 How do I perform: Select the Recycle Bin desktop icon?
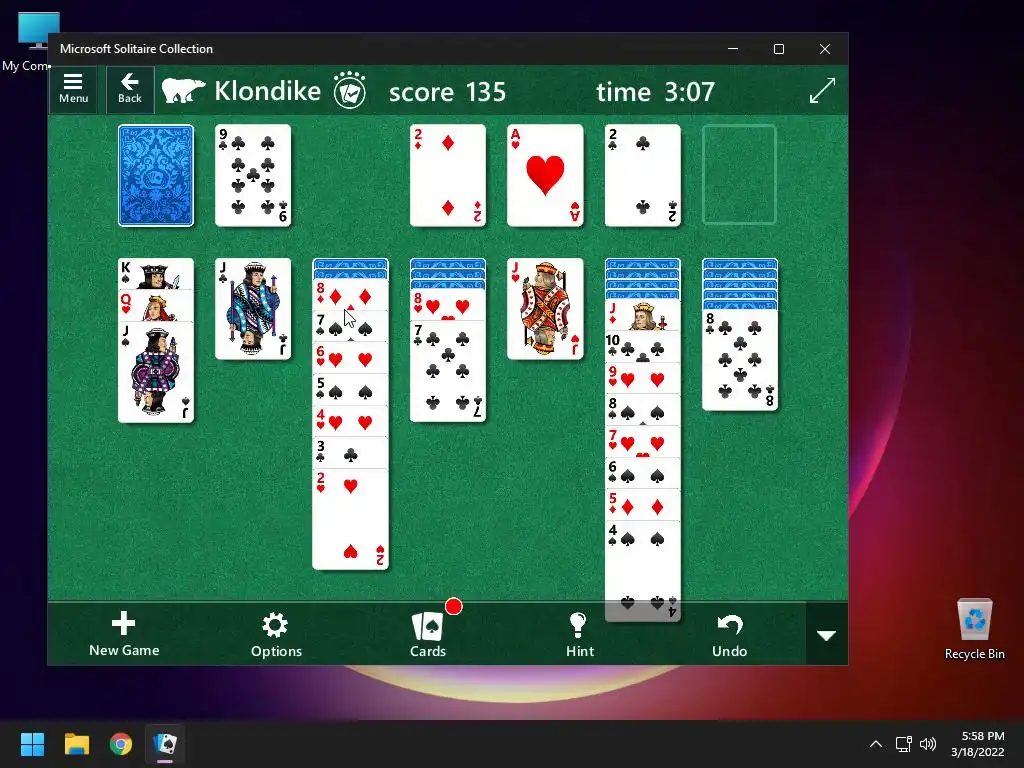(974, 629)
